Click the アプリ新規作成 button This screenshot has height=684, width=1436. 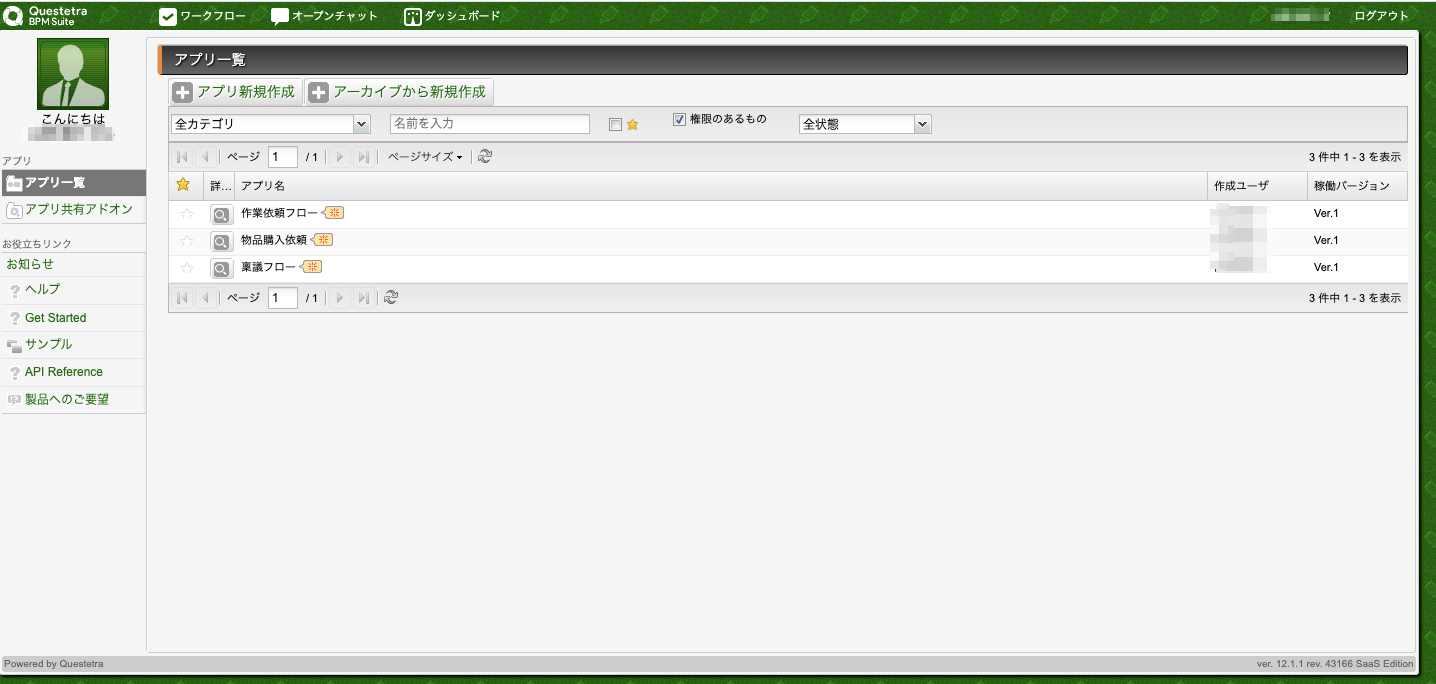[x=235, y=92]
